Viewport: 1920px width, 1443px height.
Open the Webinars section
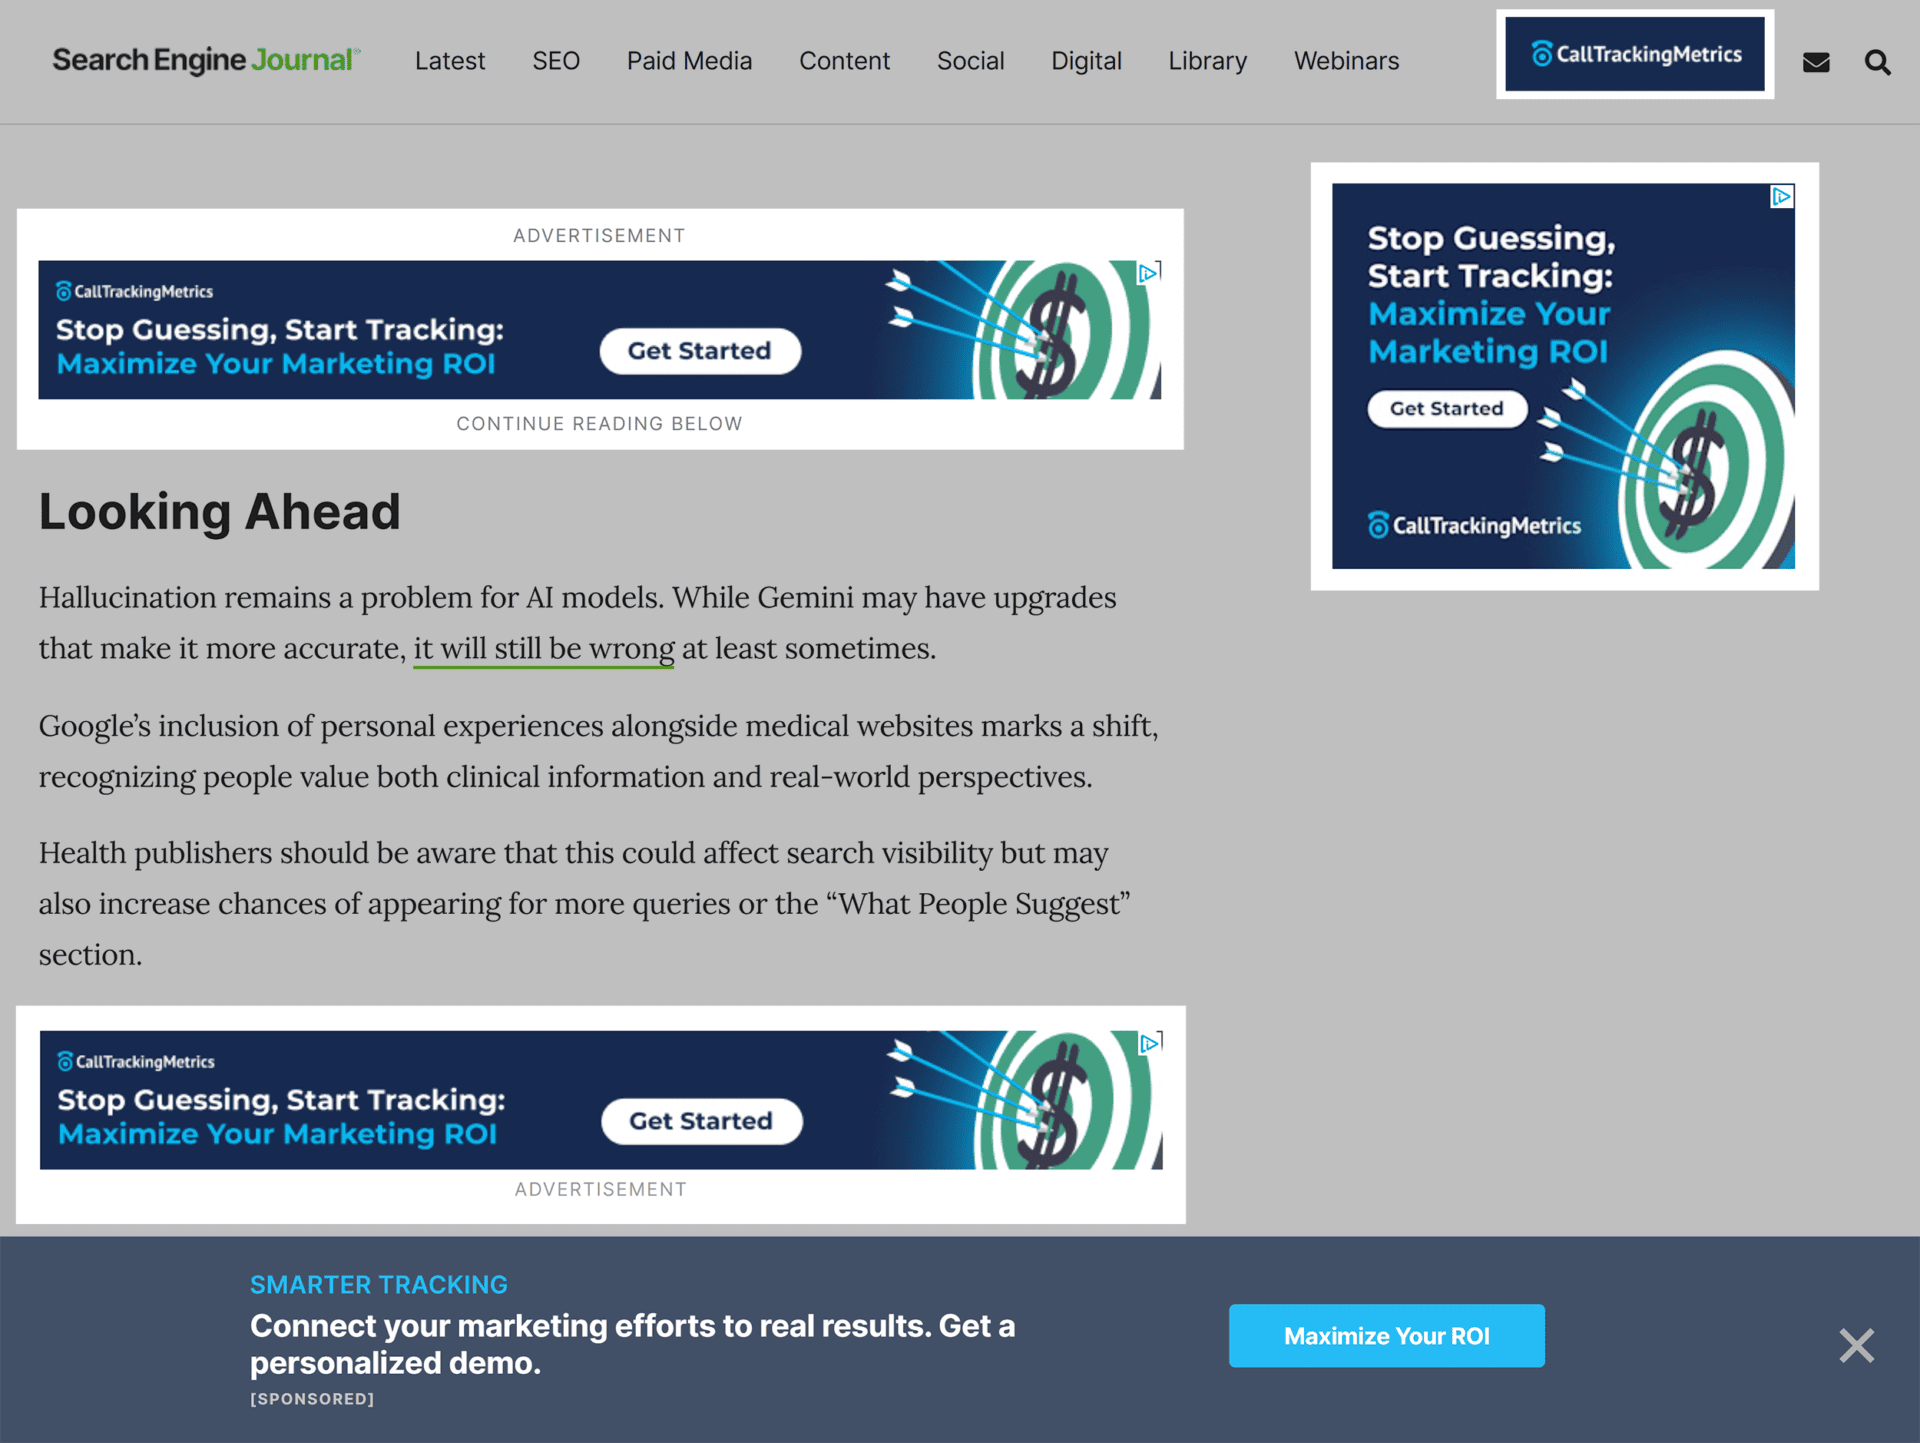click(x=1346, y=61)
